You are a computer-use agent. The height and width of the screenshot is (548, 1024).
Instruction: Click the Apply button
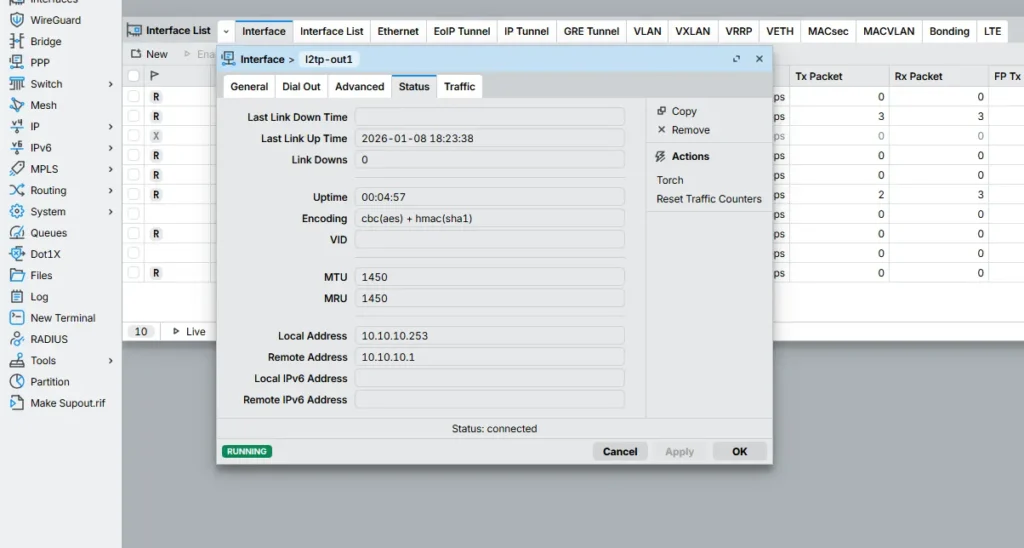coord(679,451)
